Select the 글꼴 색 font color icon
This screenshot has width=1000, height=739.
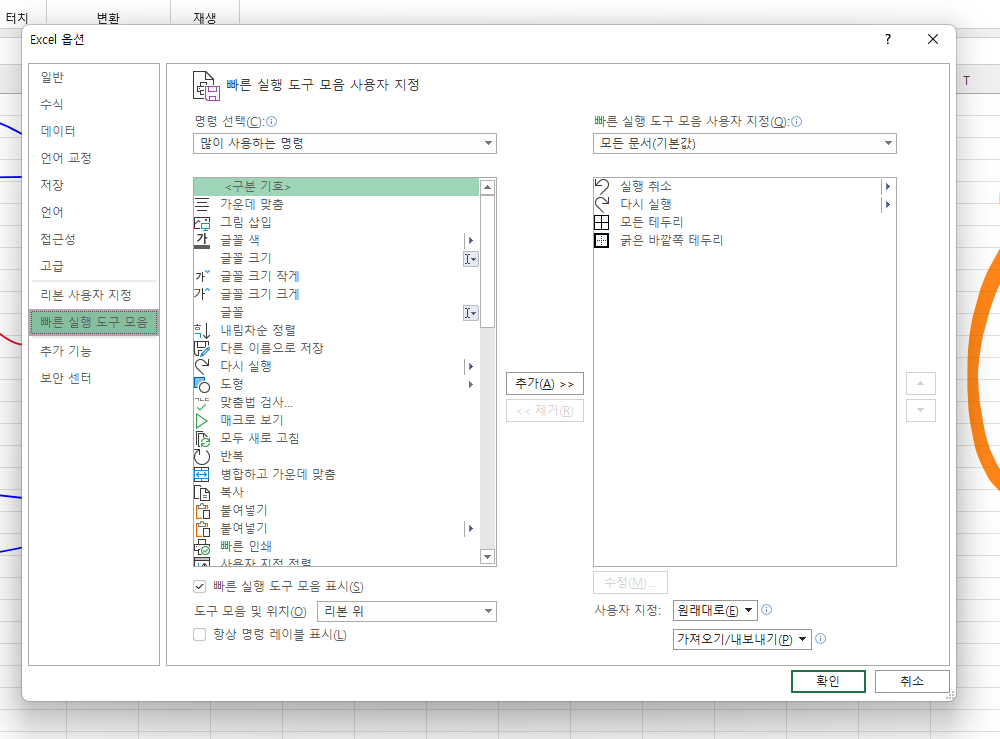click(202, 240)
